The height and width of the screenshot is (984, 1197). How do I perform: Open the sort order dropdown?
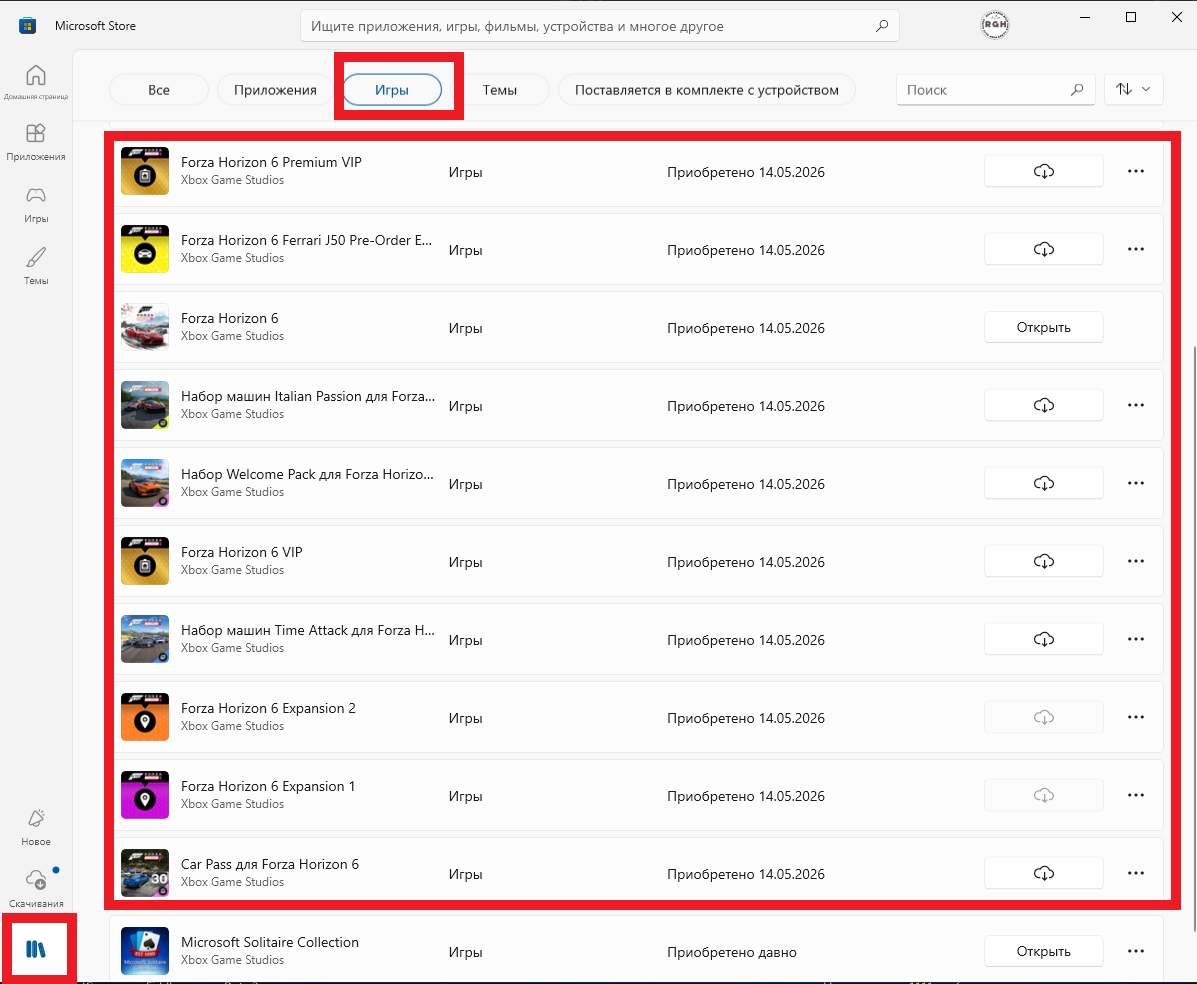(1134, 89)
